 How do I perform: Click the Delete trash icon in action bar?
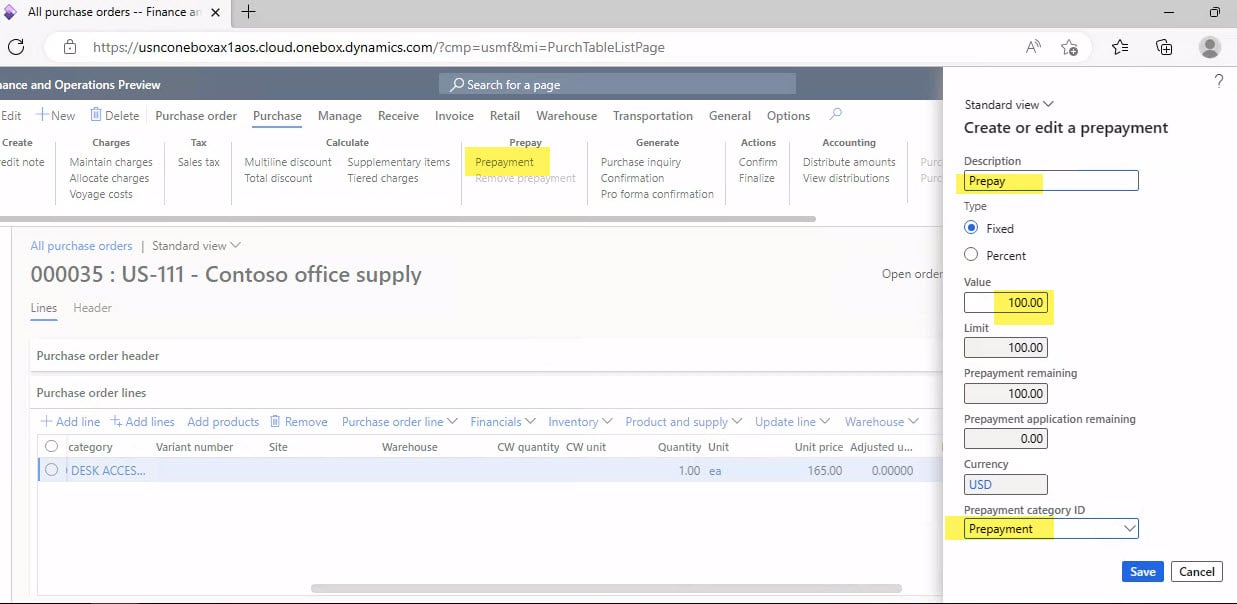(97, 115)
